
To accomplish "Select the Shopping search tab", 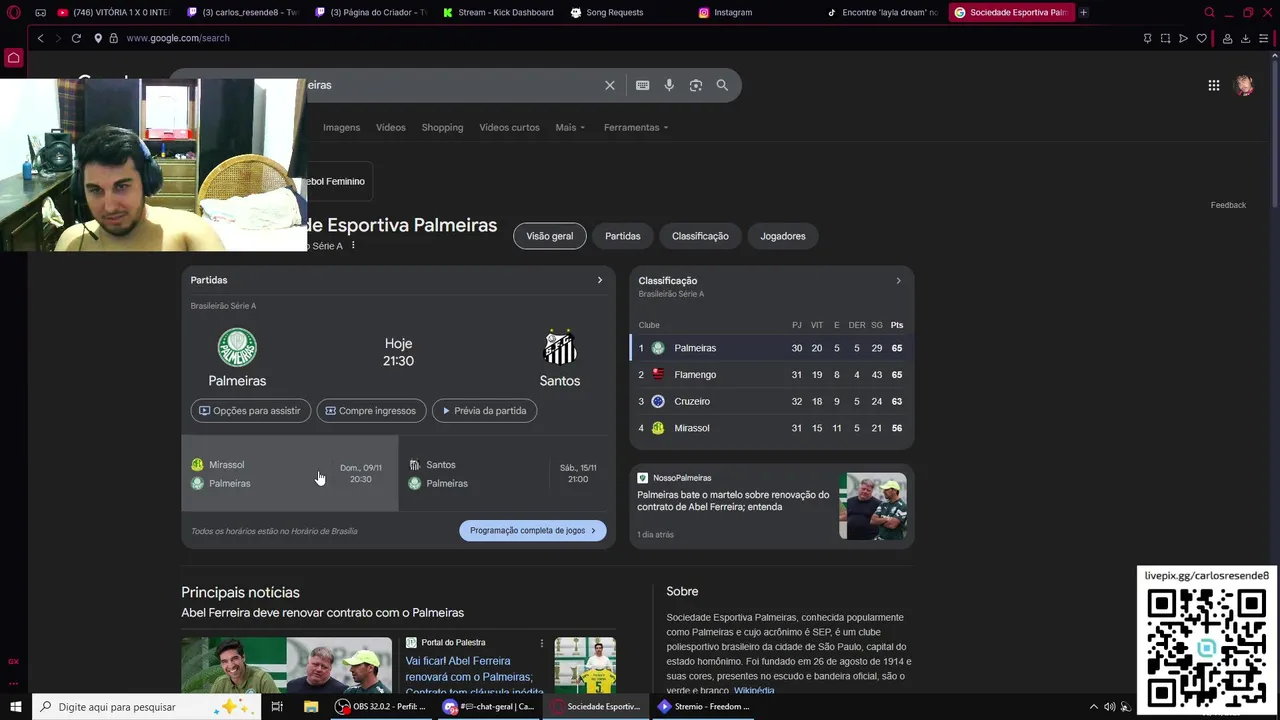I will point(442,127).
